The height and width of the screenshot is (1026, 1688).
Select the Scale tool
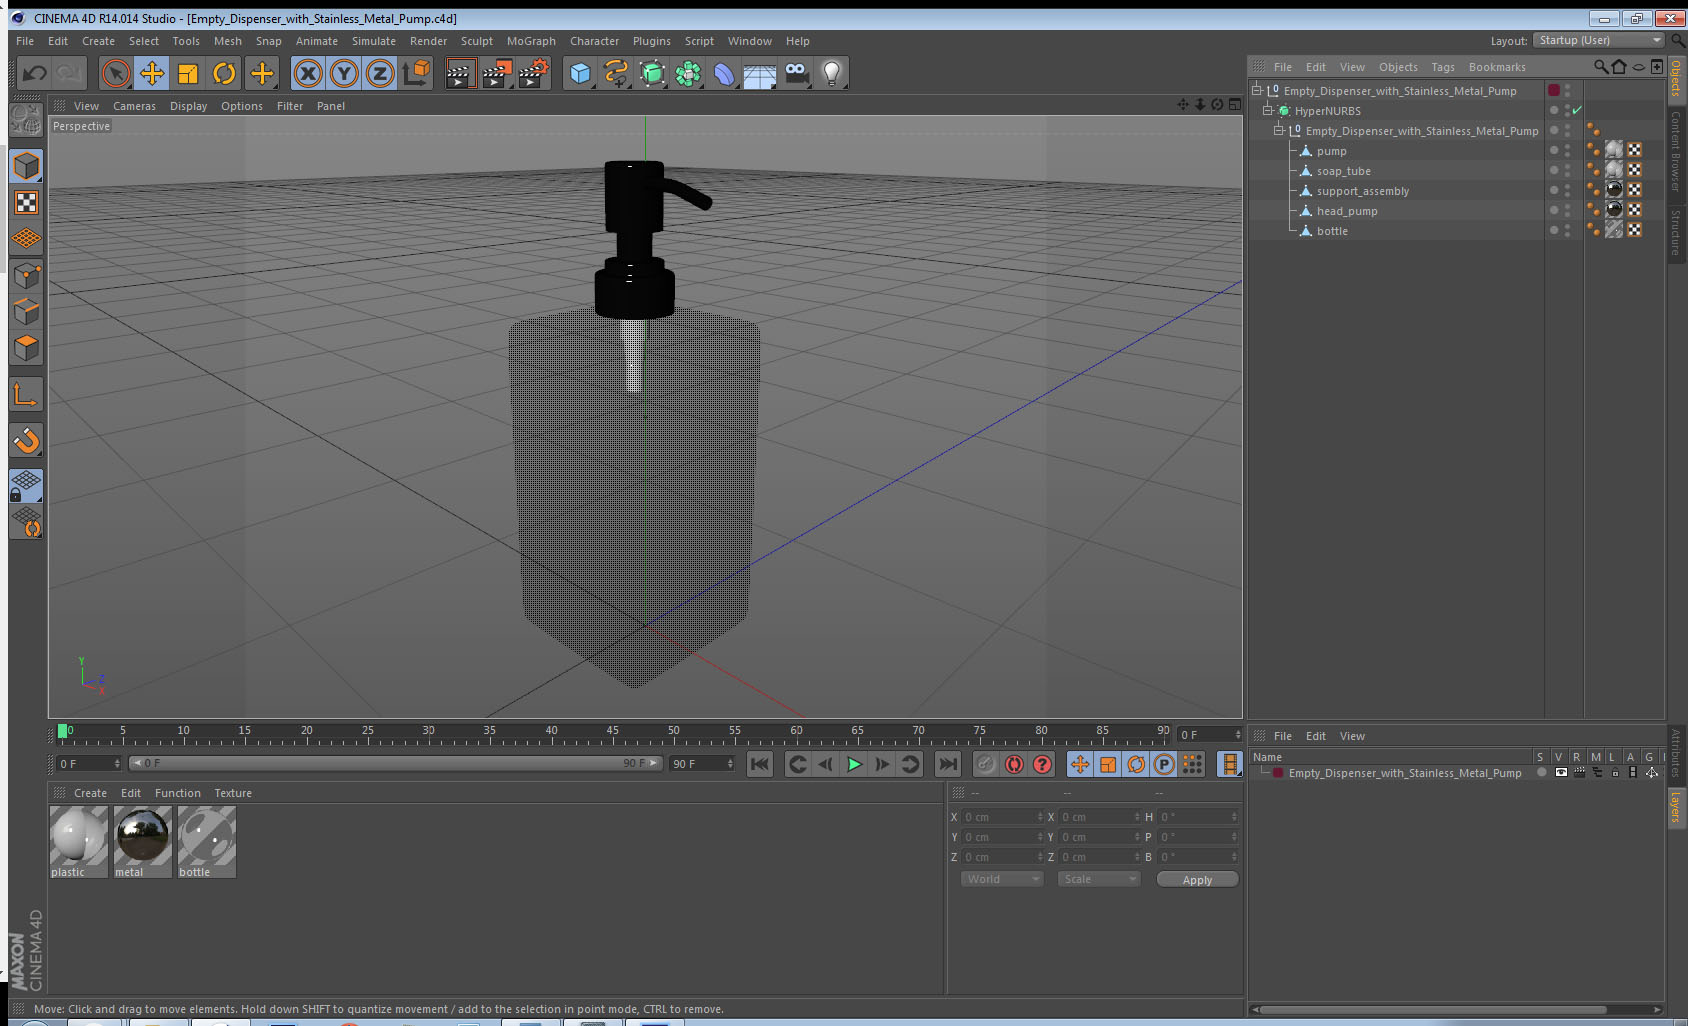pos(188,73)
